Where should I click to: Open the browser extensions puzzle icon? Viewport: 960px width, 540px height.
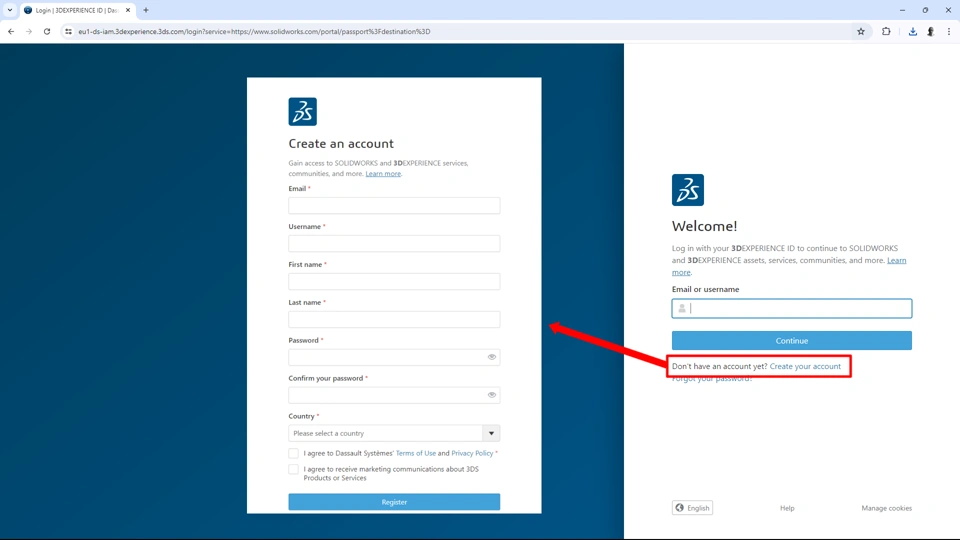coord(886,31)
